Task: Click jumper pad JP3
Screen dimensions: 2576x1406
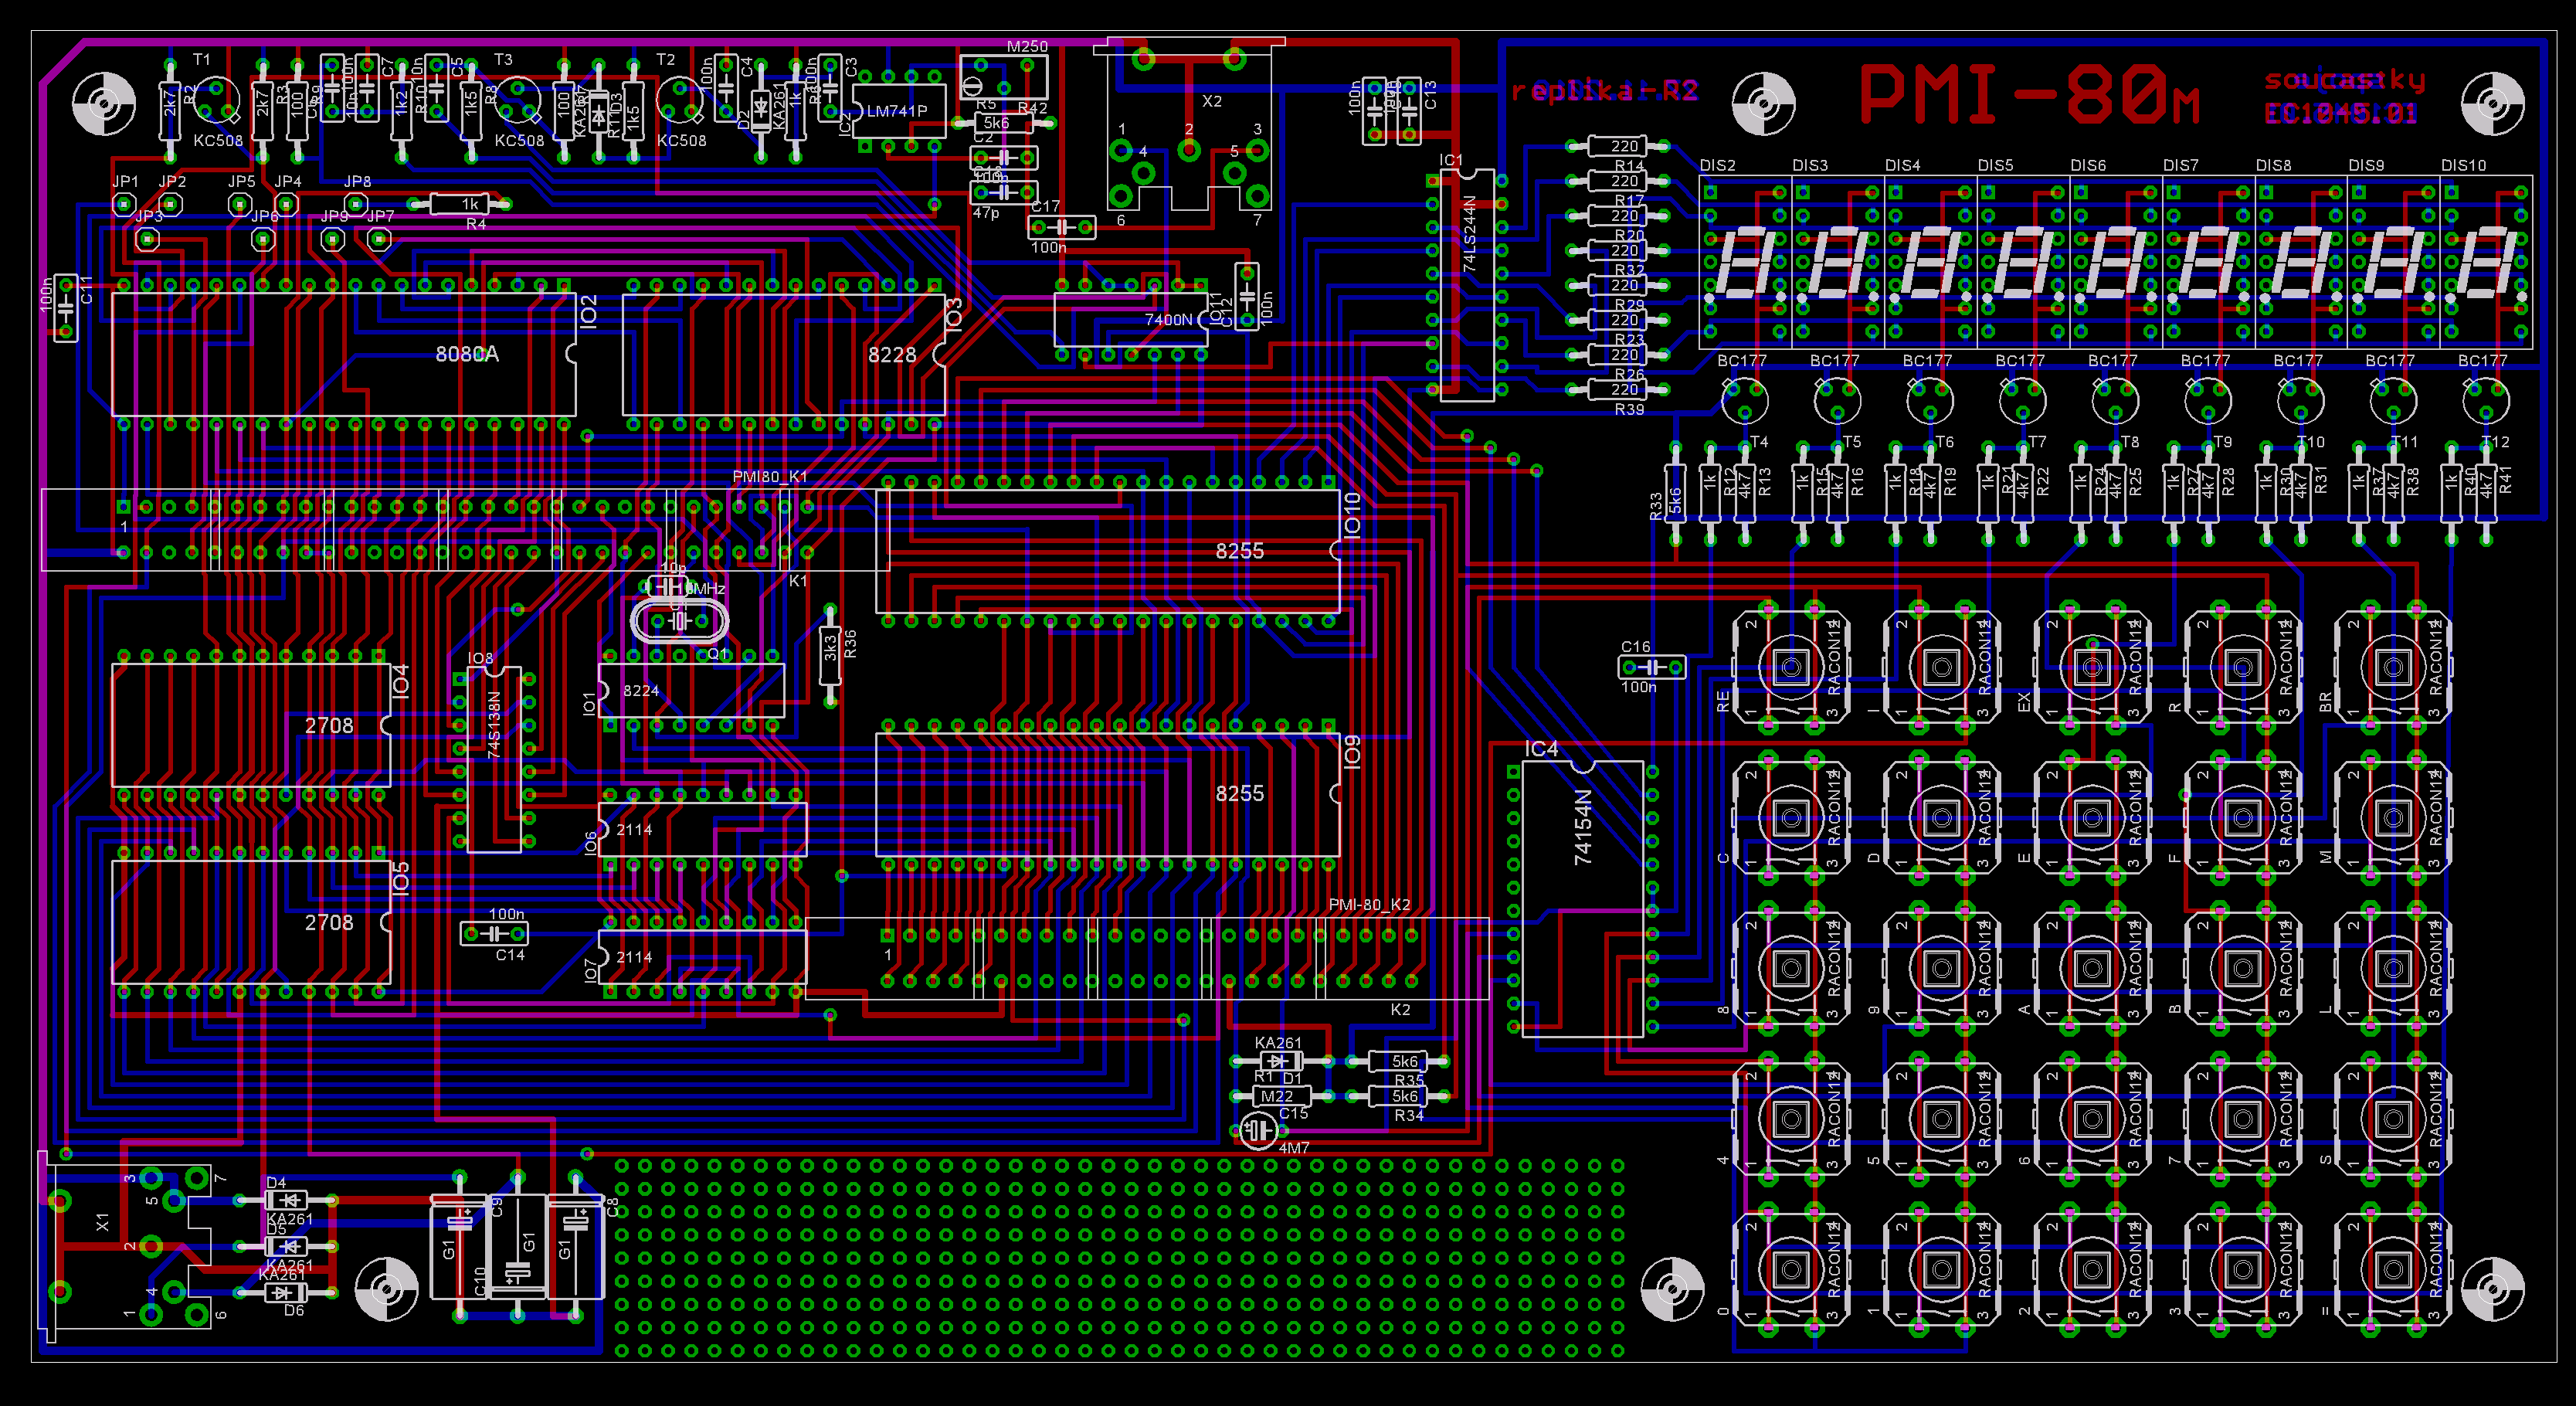Action: pyautogui.click(x=147, y=239)
